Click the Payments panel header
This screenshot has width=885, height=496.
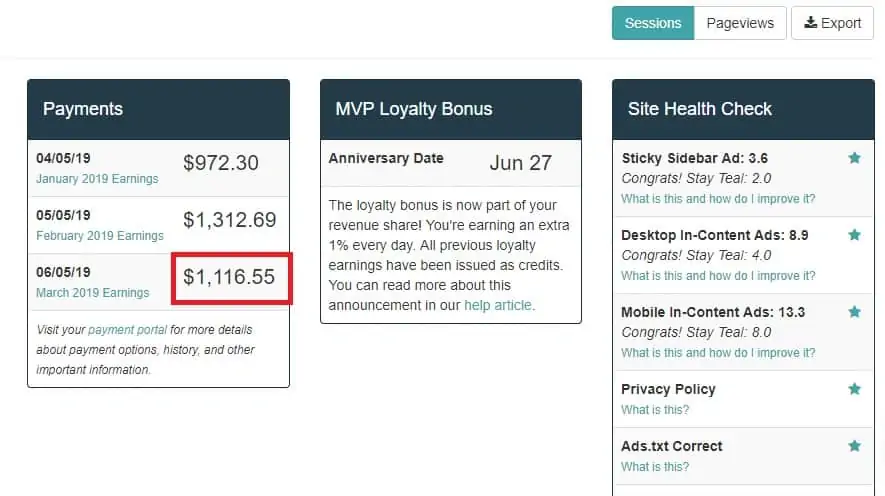click(159, 109)
